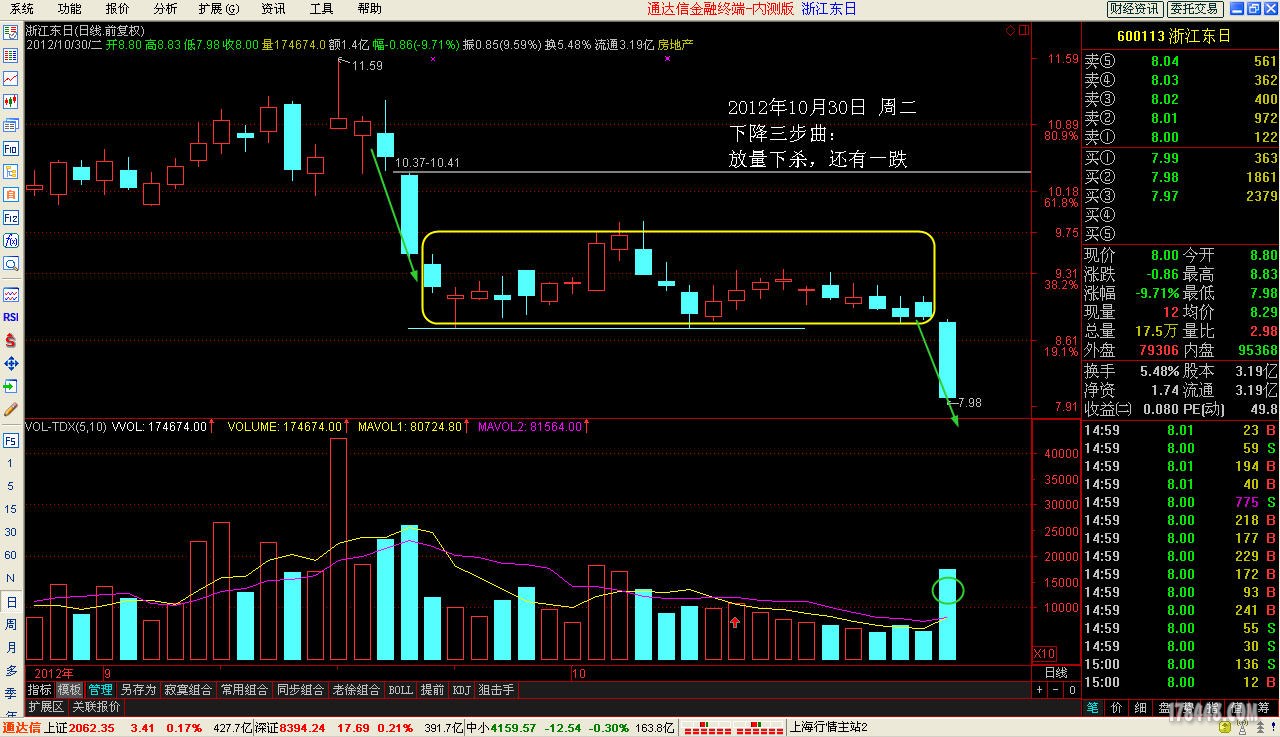Screen dimensions: 1280x737
Task: Switch chart to 30-minute period
Action: click(11, 533)
